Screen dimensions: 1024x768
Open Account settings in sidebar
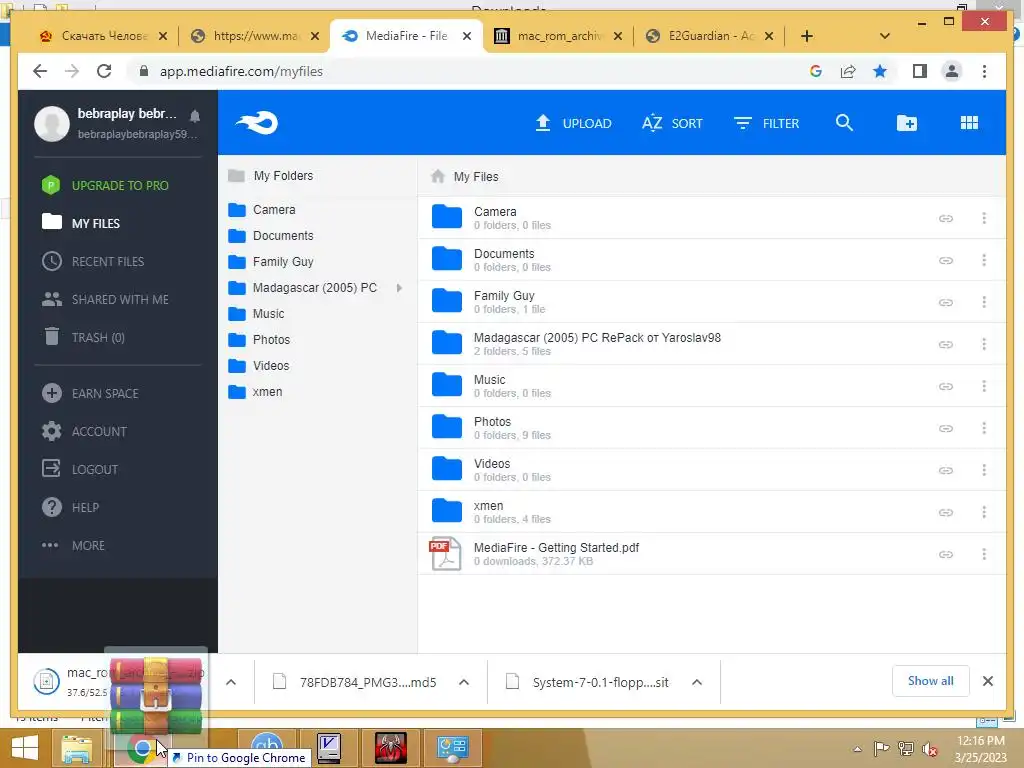[84, 431]
